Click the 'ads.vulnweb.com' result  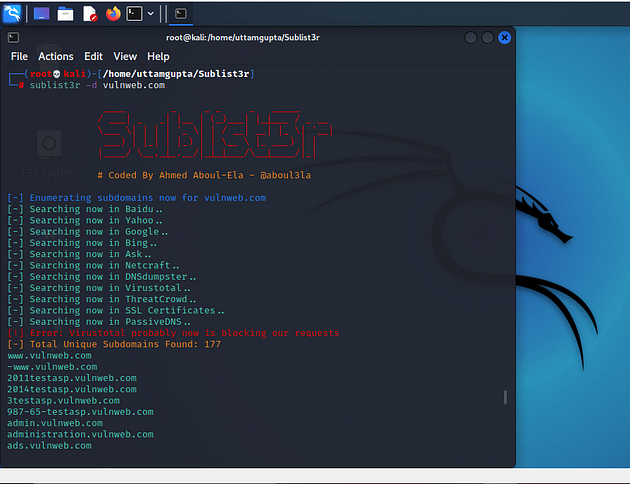point(49,445)
